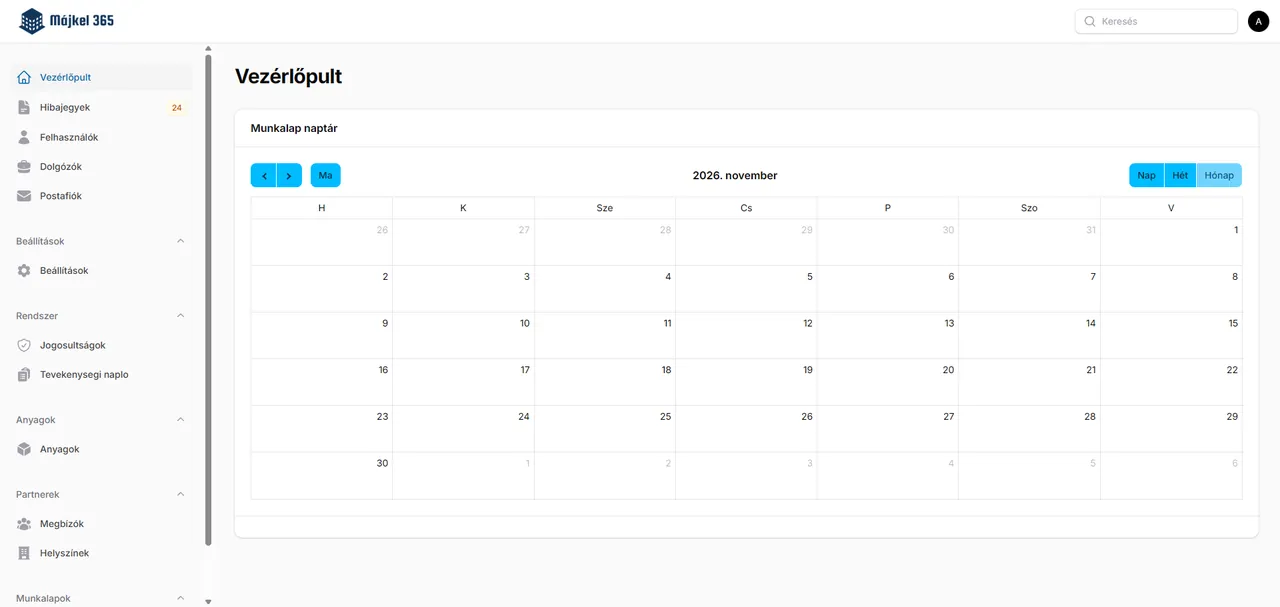Click the search magnifier icon

pos(1090,21)
